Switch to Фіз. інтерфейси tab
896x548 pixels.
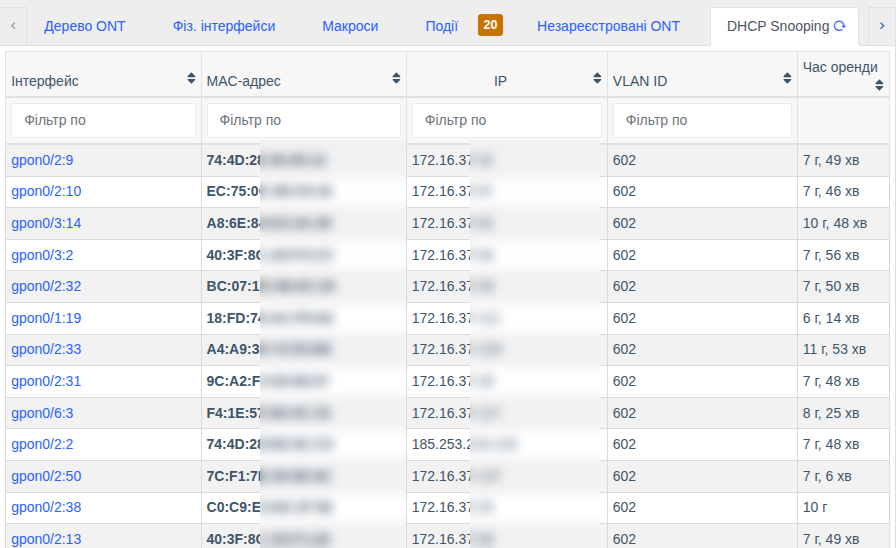click(224, 26)
